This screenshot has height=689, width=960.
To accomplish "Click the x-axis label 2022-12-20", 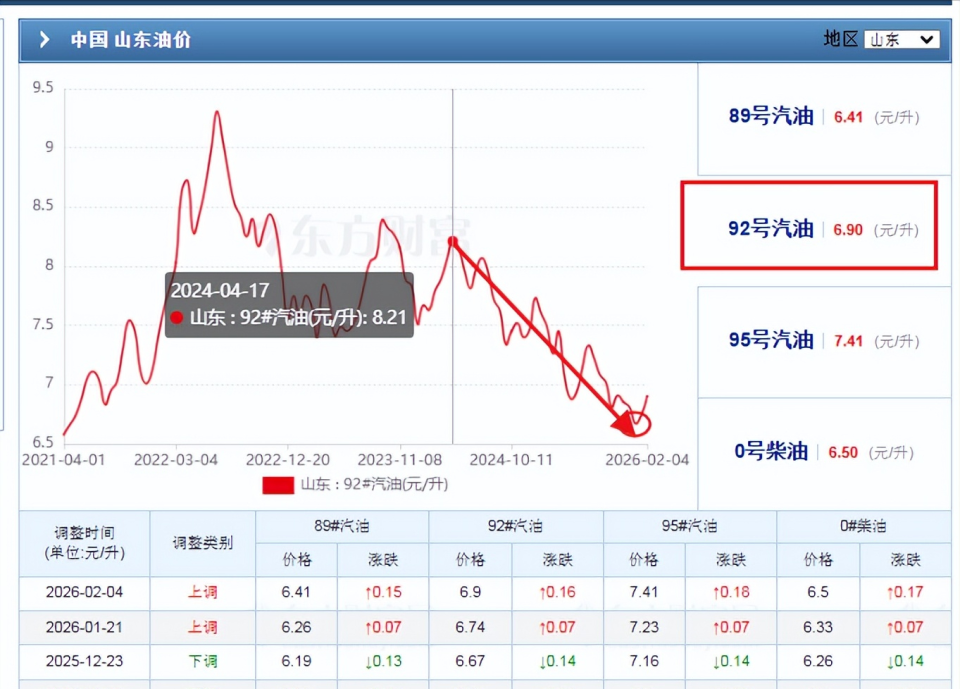I will (288, 459).
